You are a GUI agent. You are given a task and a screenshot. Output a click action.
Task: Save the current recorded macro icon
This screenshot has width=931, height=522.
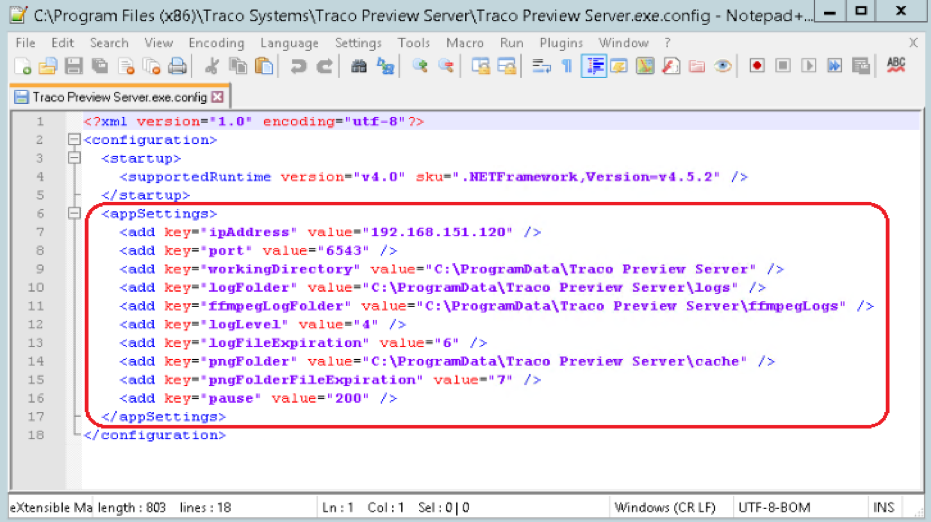860,66
